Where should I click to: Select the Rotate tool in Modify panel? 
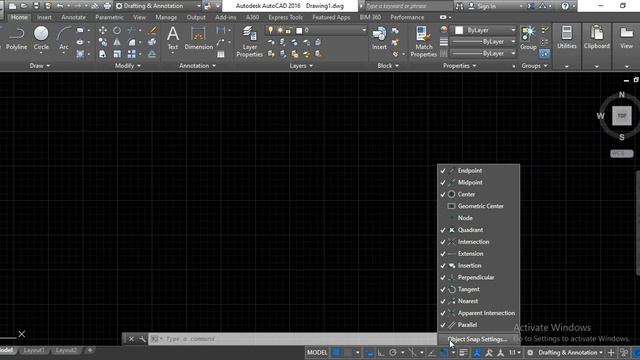117,31
